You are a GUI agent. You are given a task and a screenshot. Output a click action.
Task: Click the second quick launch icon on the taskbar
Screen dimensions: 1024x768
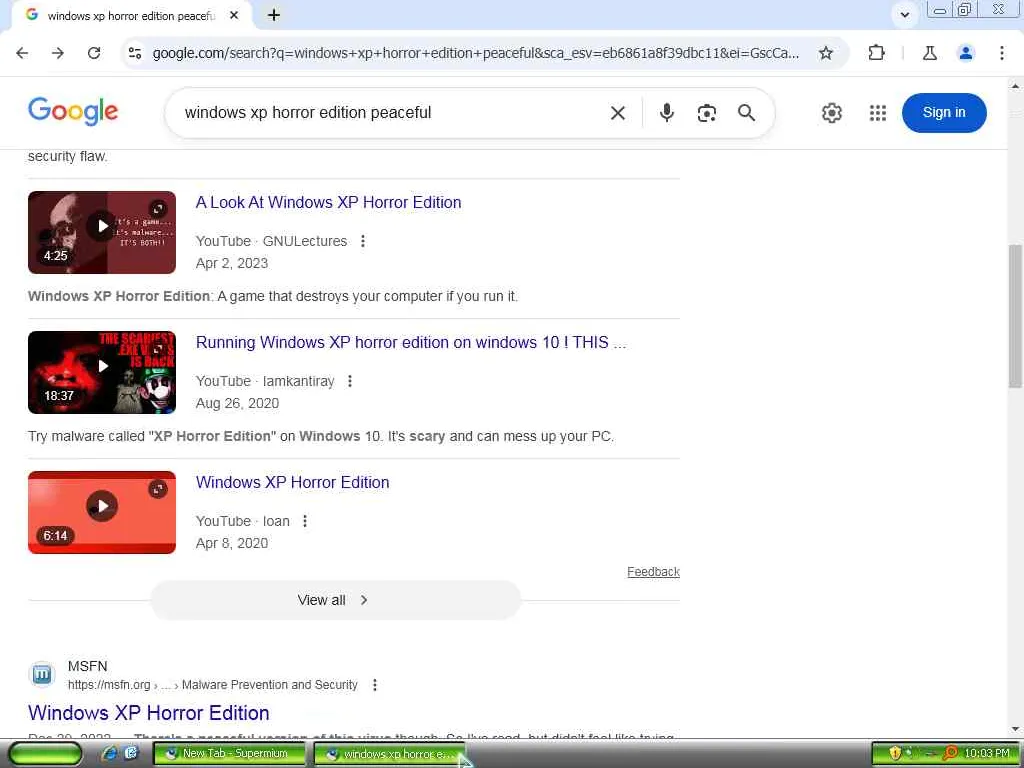131,753
